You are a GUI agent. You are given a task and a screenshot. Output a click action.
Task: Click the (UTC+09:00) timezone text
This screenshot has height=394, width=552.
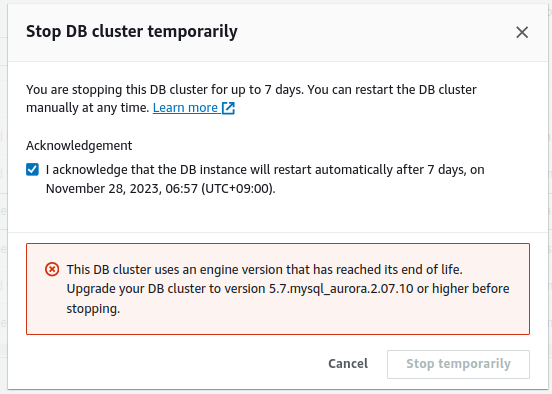(238, 189)
